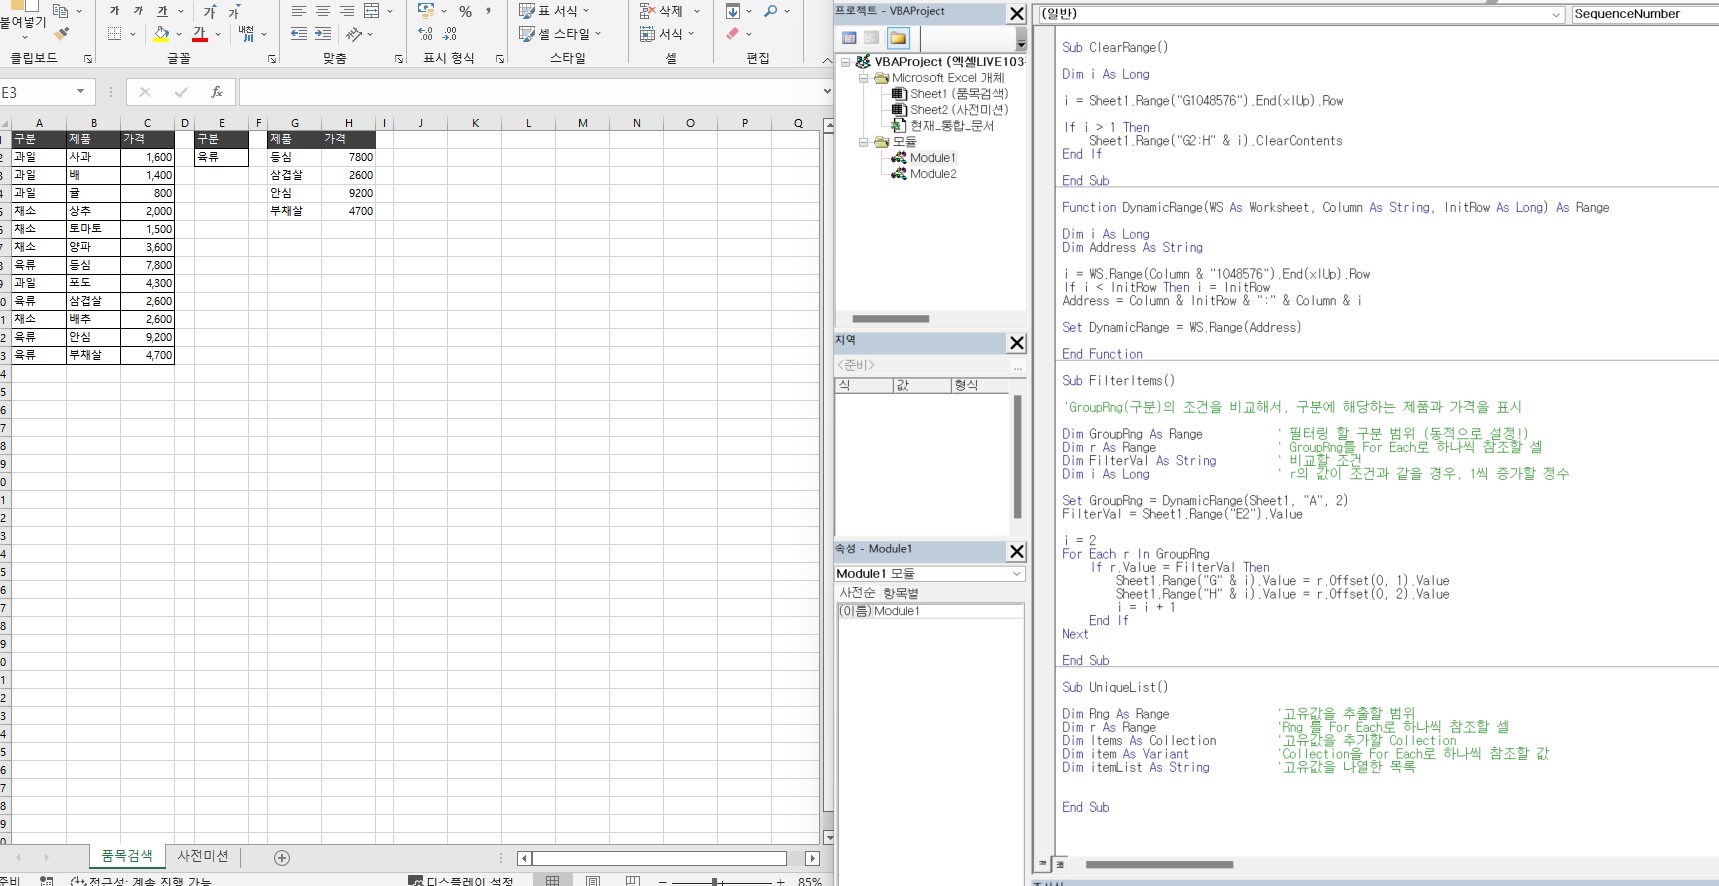1719x886 pixels.
Task: Open the (일반) object dropdown
Action: [x=1556, y=14]
